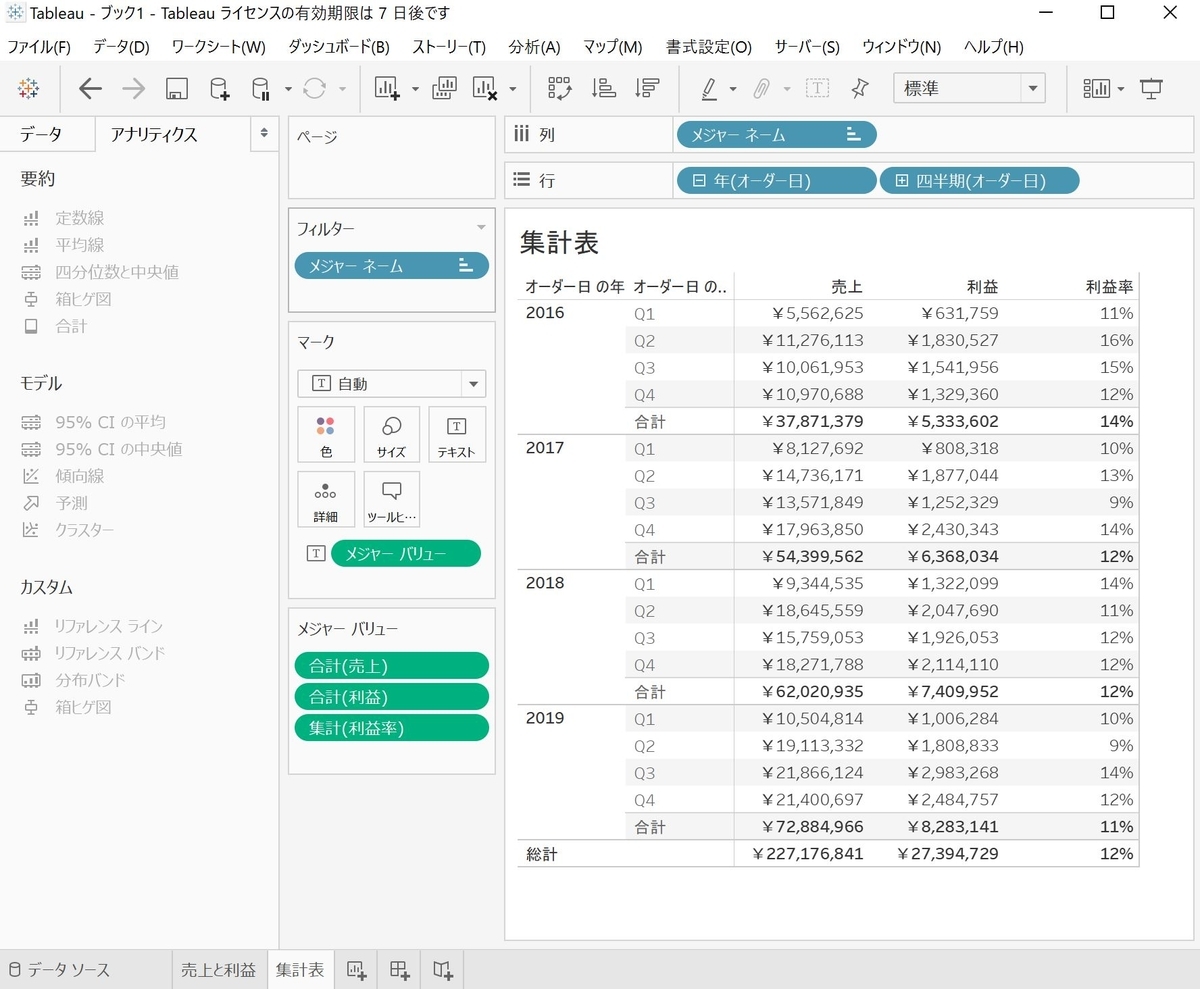This screenshot has height=989, width=1200.
Task: Open the 分析(A) menu
Action: coord(534,47)
